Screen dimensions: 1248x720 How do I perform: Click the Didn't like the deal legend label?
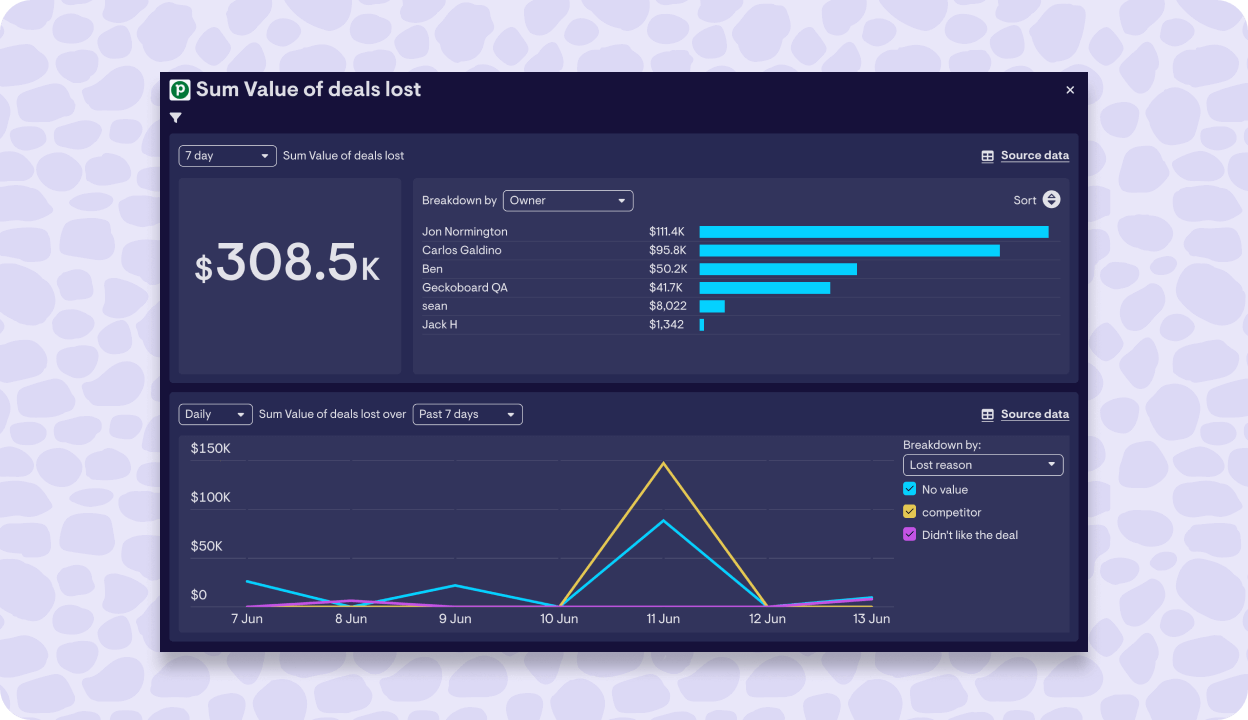[x=970, y=536]
